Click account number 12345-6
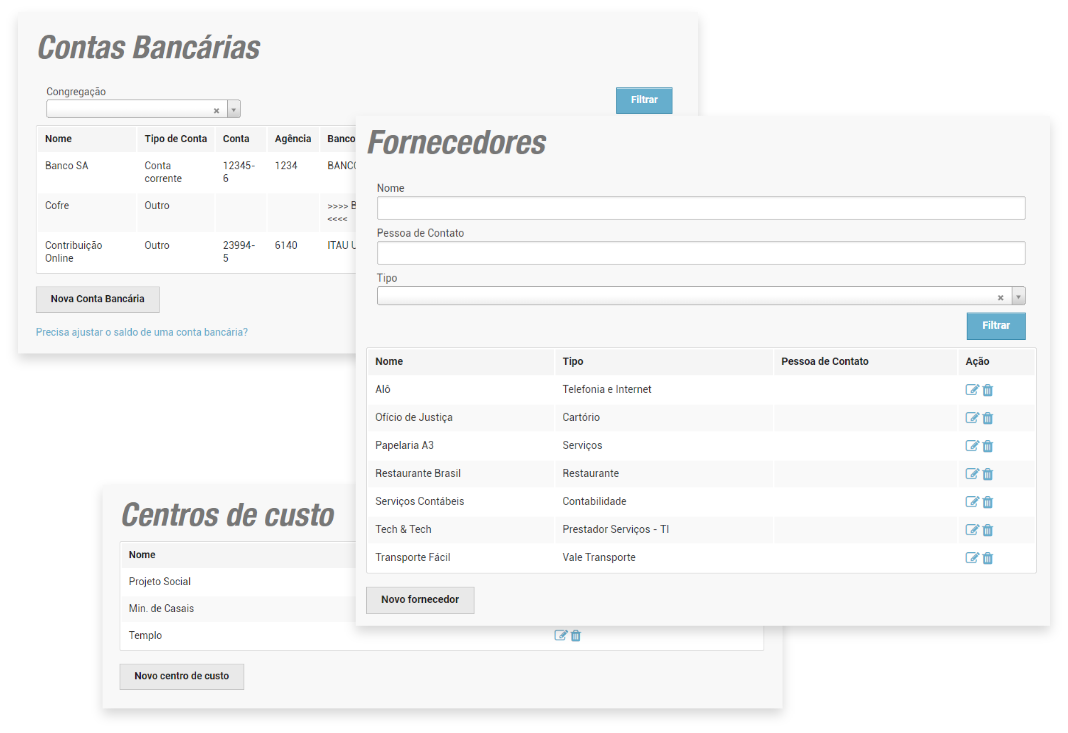1068x733 pixels. [x=238, y=172]
